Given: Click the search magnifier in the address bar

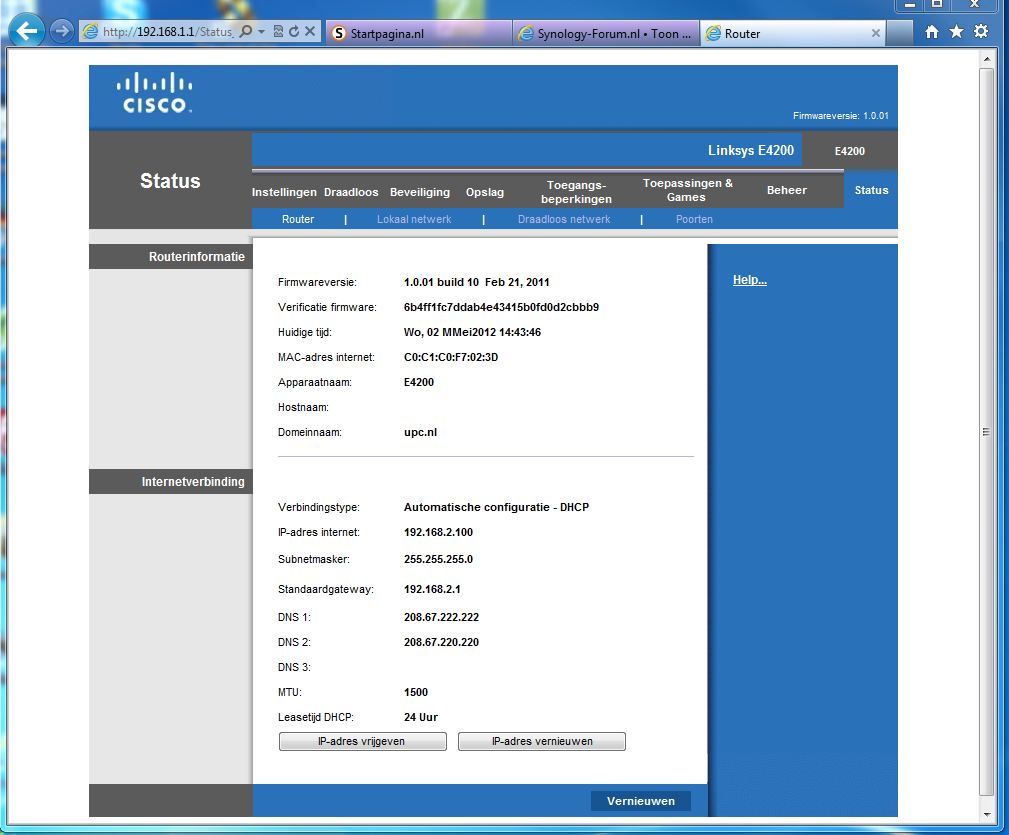Looking at the screenshot, I should [245, 32].
